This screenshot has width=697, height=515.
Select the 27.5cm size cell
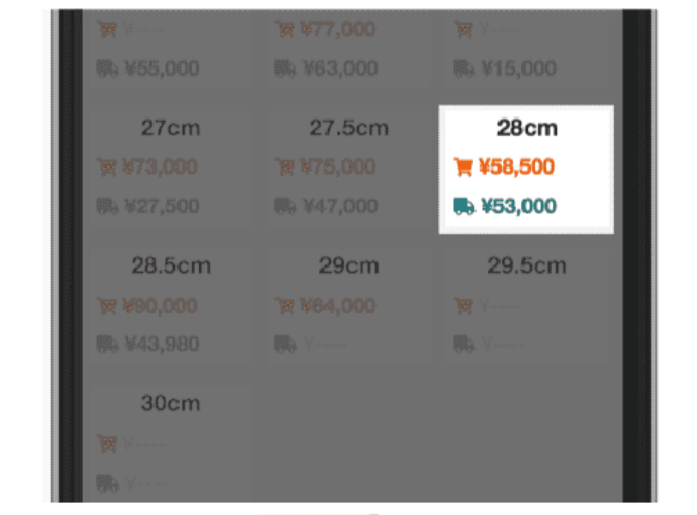(349, 169)
